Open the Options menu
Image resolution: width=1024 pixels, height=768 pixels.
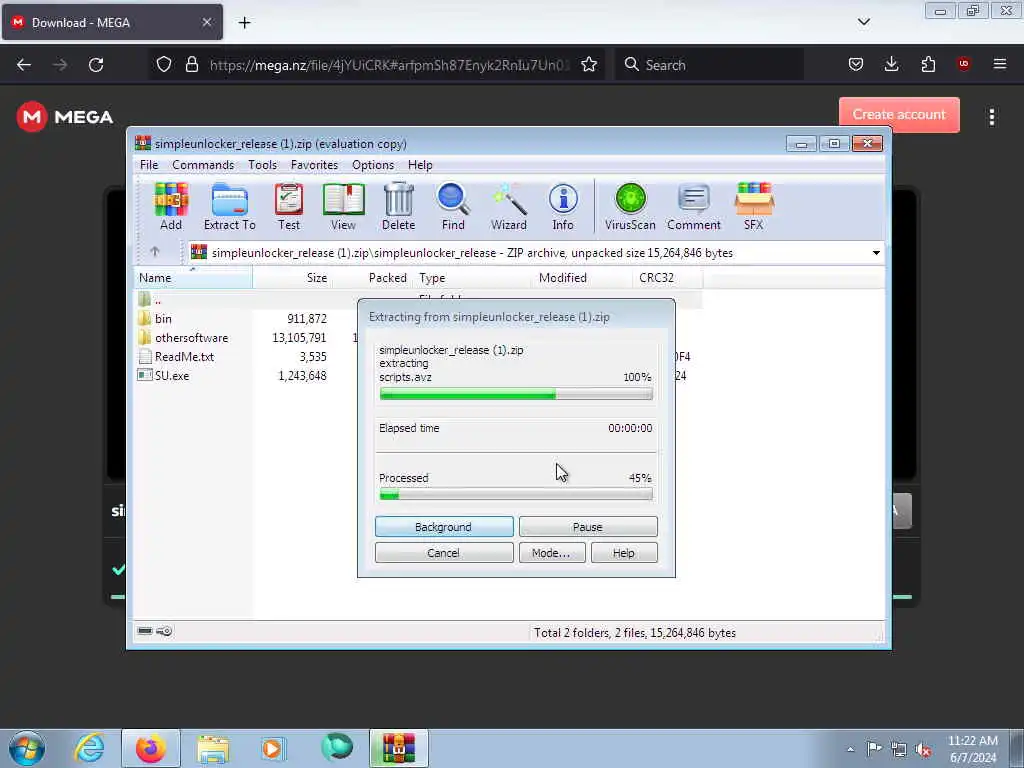pyautogui.click(x=373, y=165)
